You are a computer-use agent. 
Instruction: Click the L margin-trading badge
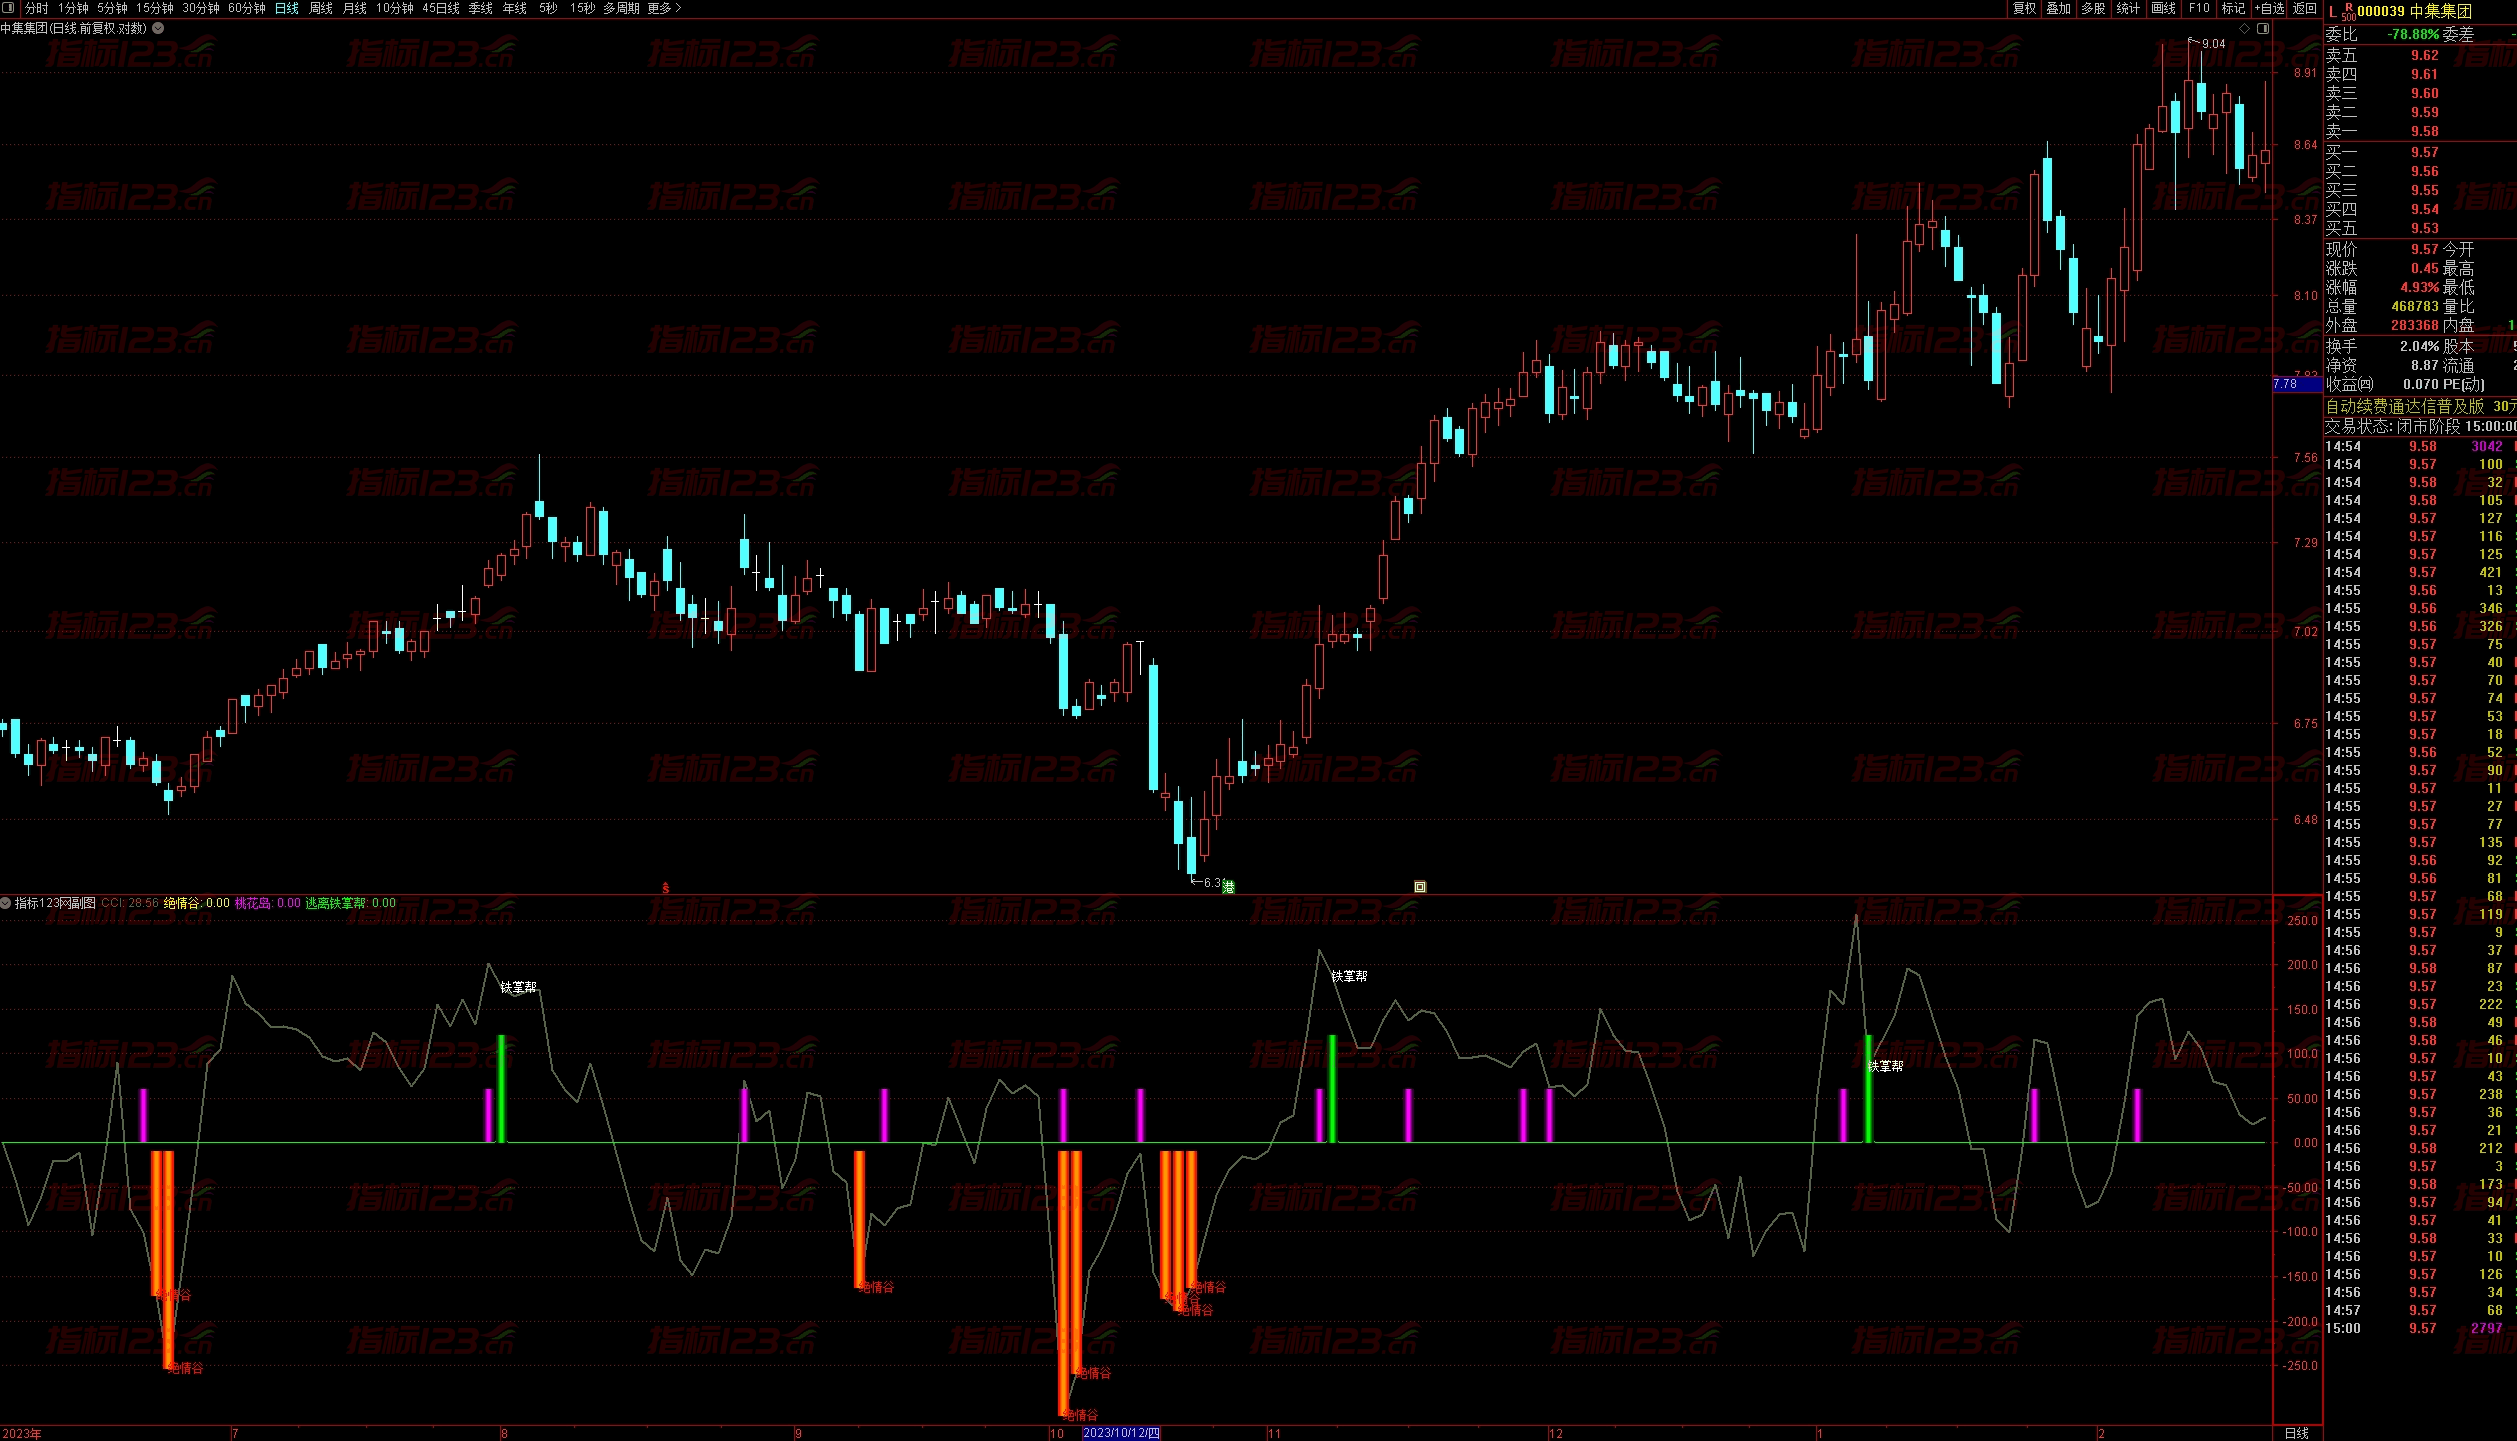coord(2333,11)
